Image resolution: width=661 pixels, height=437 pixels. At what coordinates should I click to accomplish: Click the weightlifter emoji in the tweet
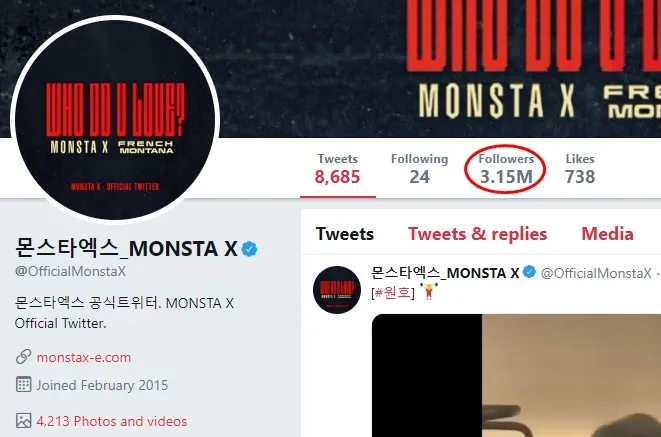tap(429, 292)
